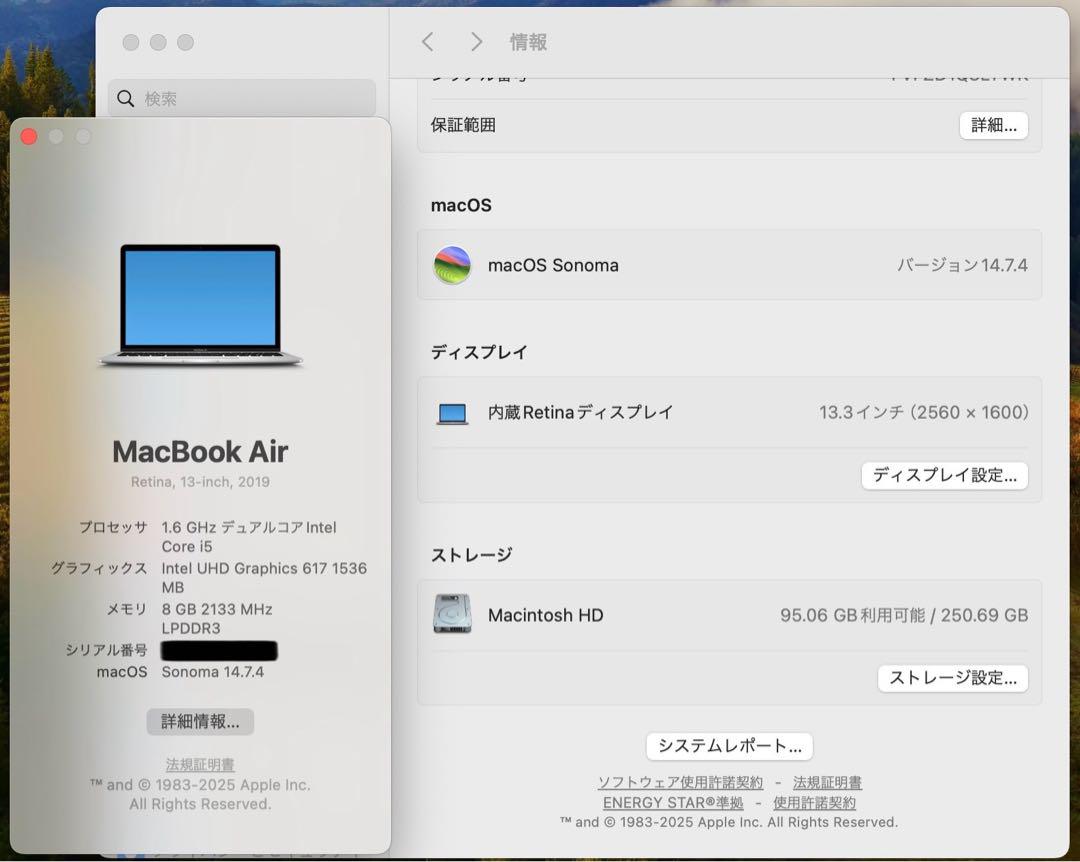Click '保証範囲' row label

pyautogui.click(x=463, y=125)
